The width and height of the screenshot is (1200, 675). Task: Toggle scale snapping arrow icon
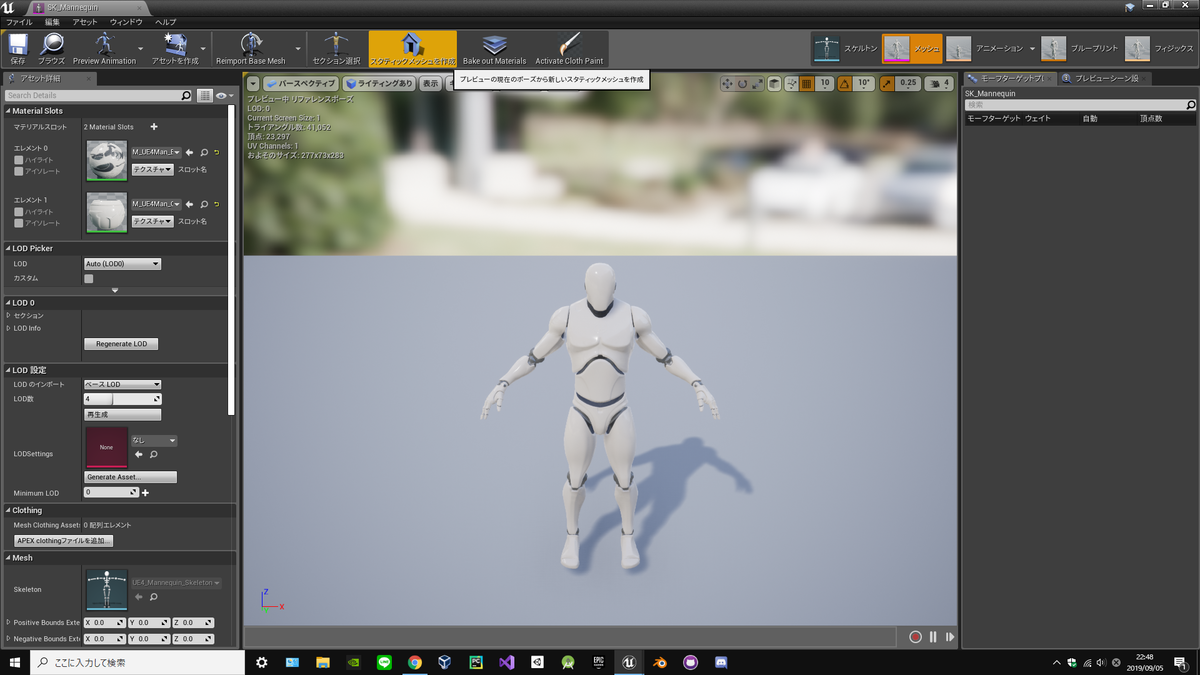coord(886,84)
